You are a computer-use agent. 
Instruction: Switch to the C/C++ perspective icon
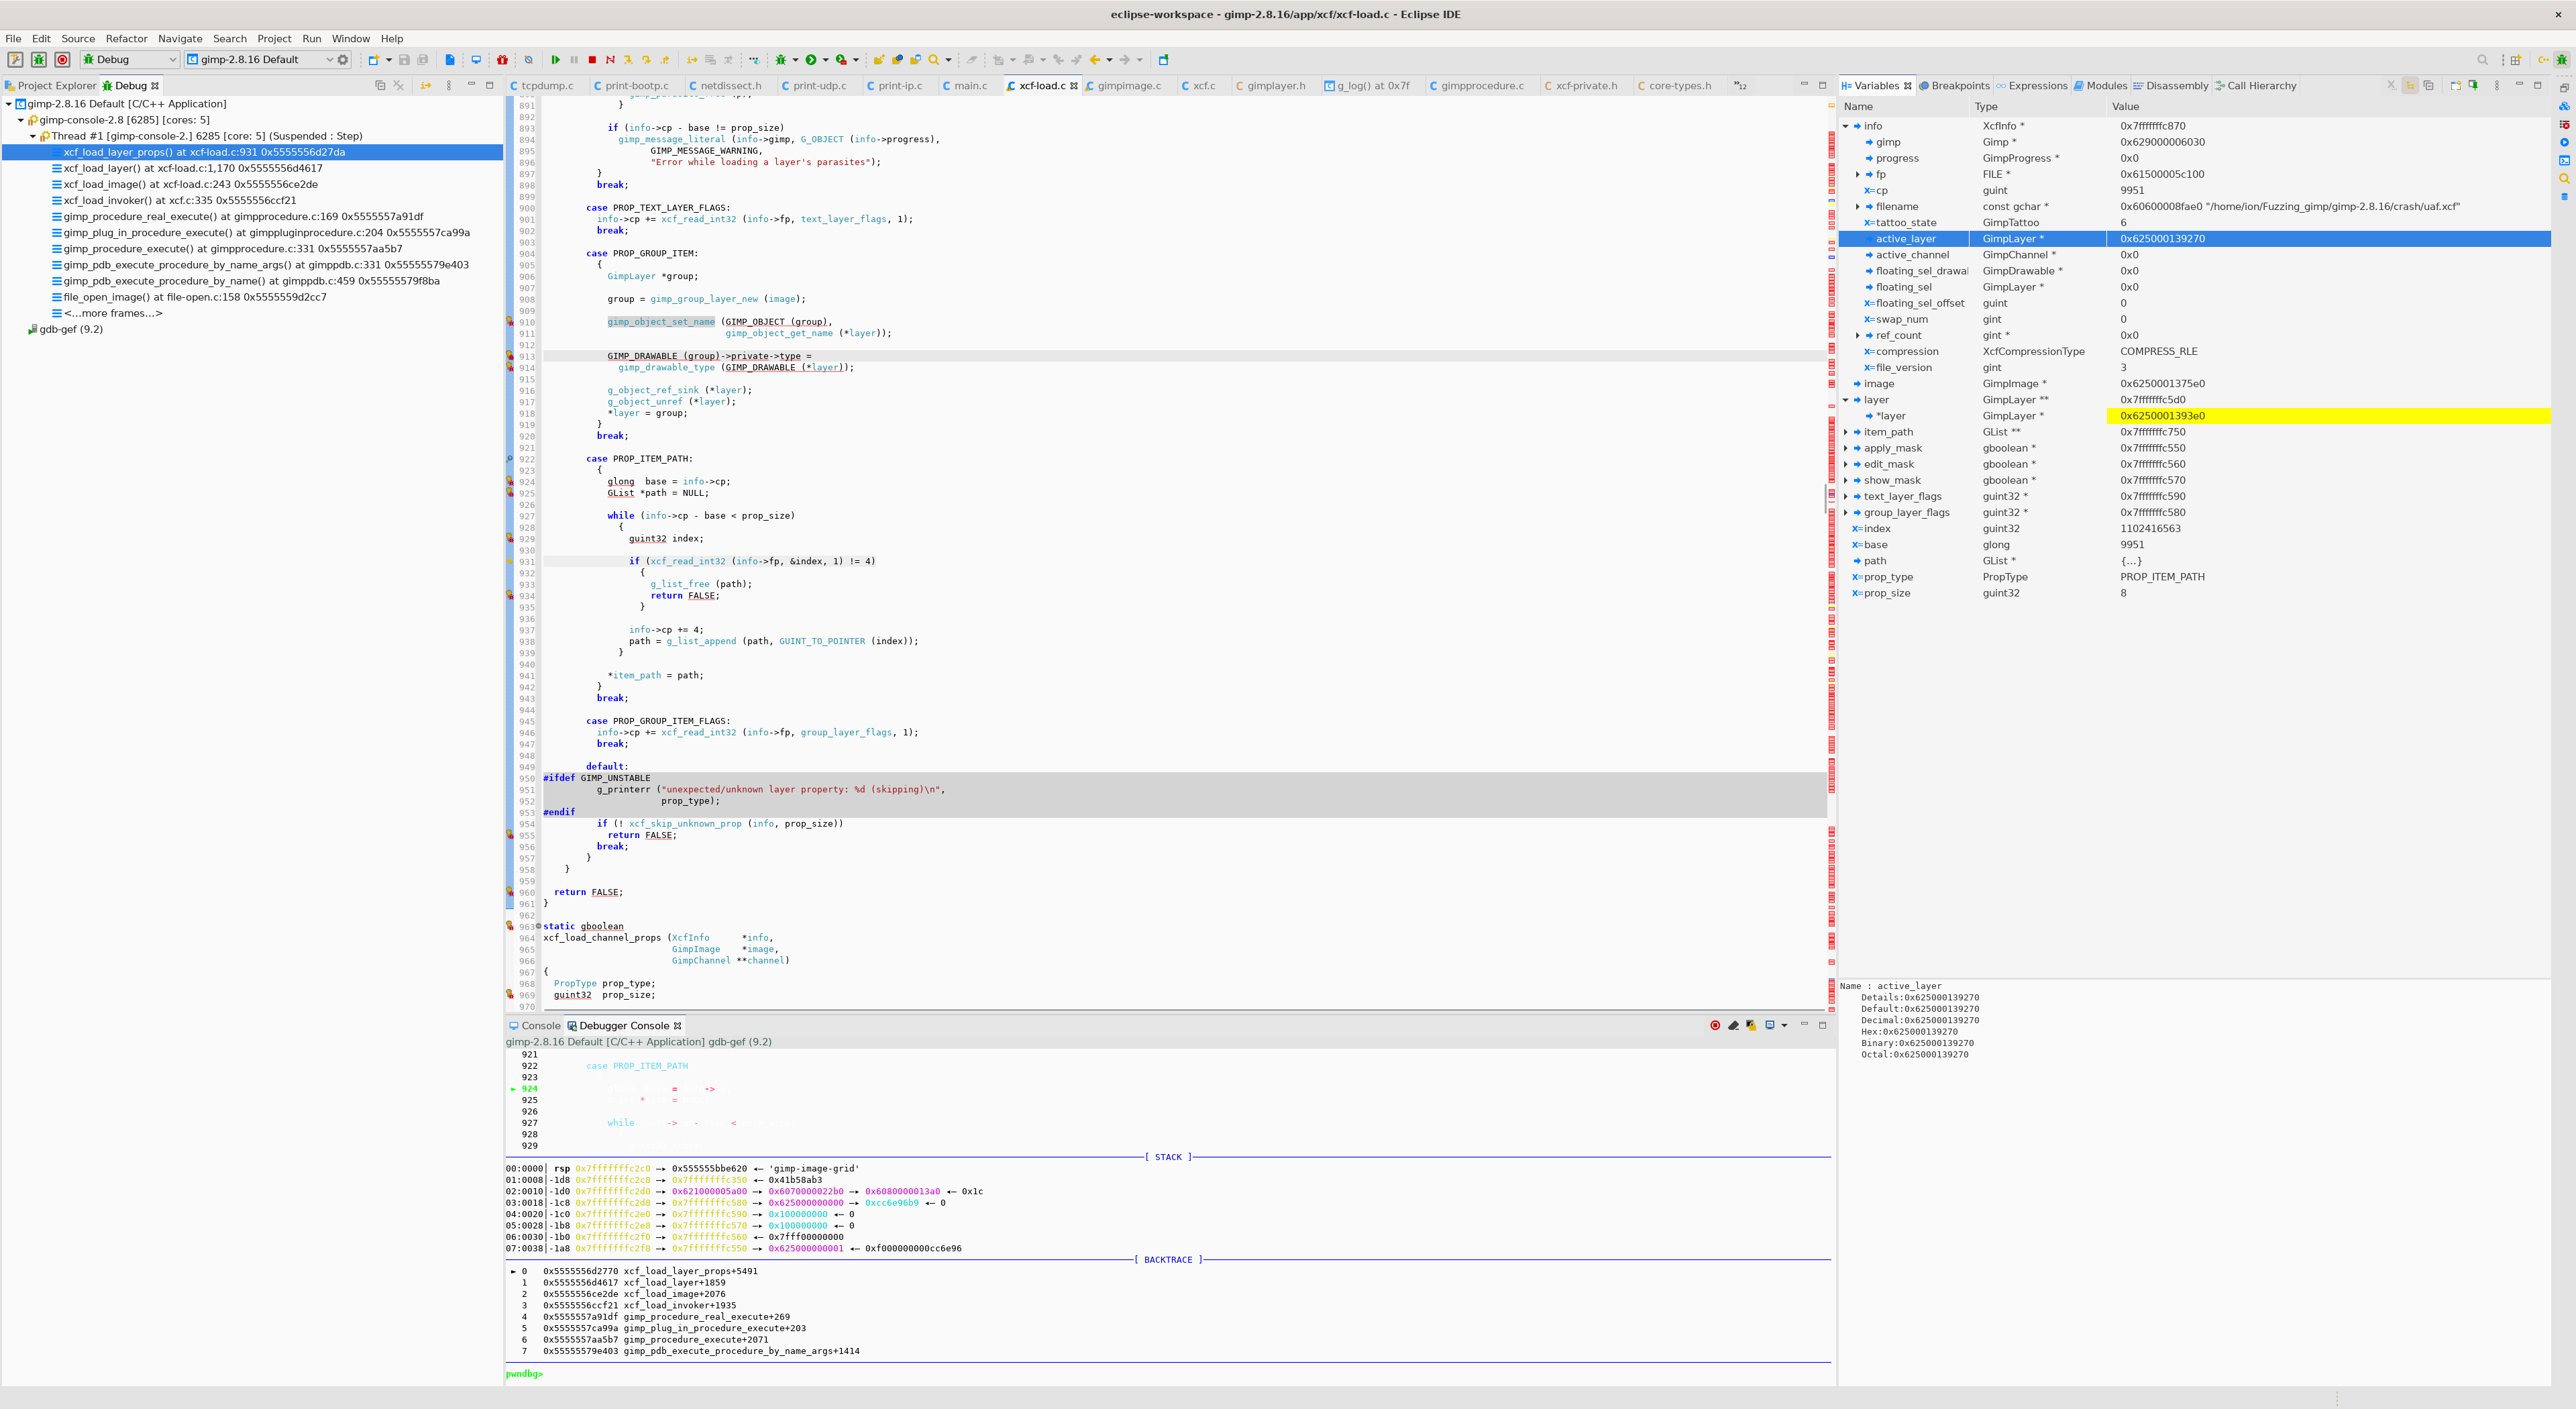[2543, 60]
